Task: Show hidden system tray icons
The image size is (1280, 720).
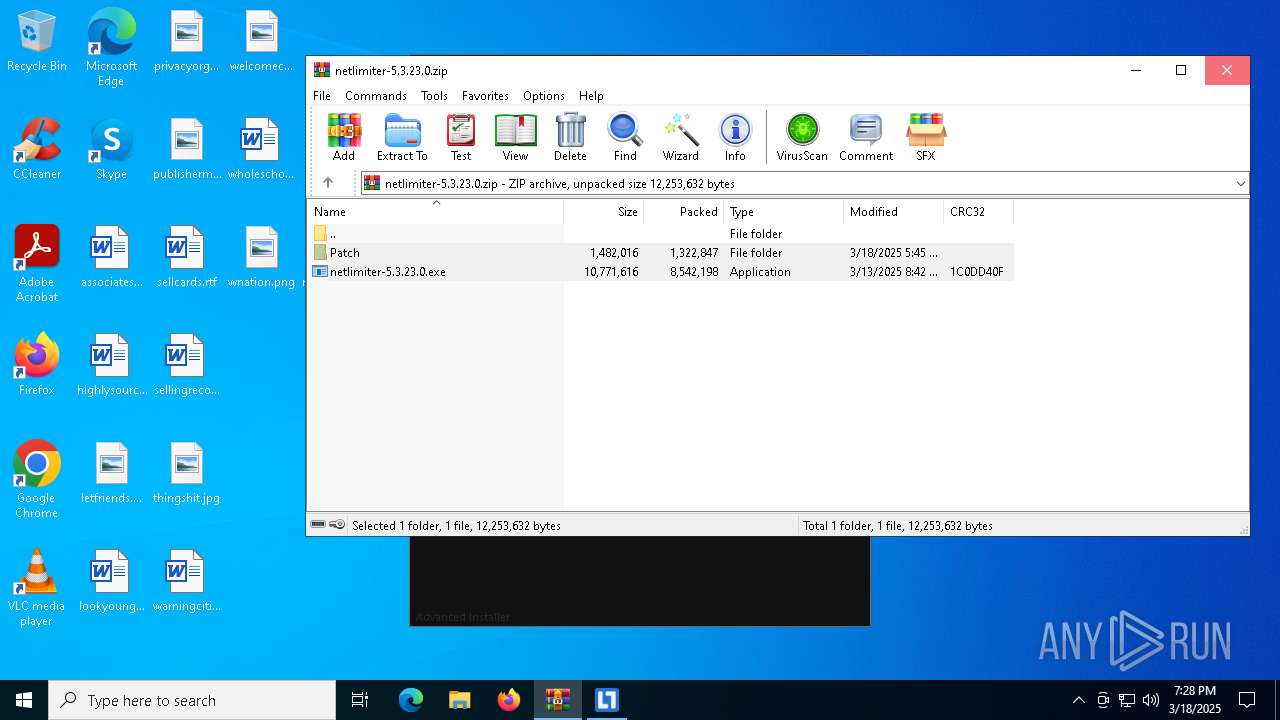Action: coord(1078,700)
